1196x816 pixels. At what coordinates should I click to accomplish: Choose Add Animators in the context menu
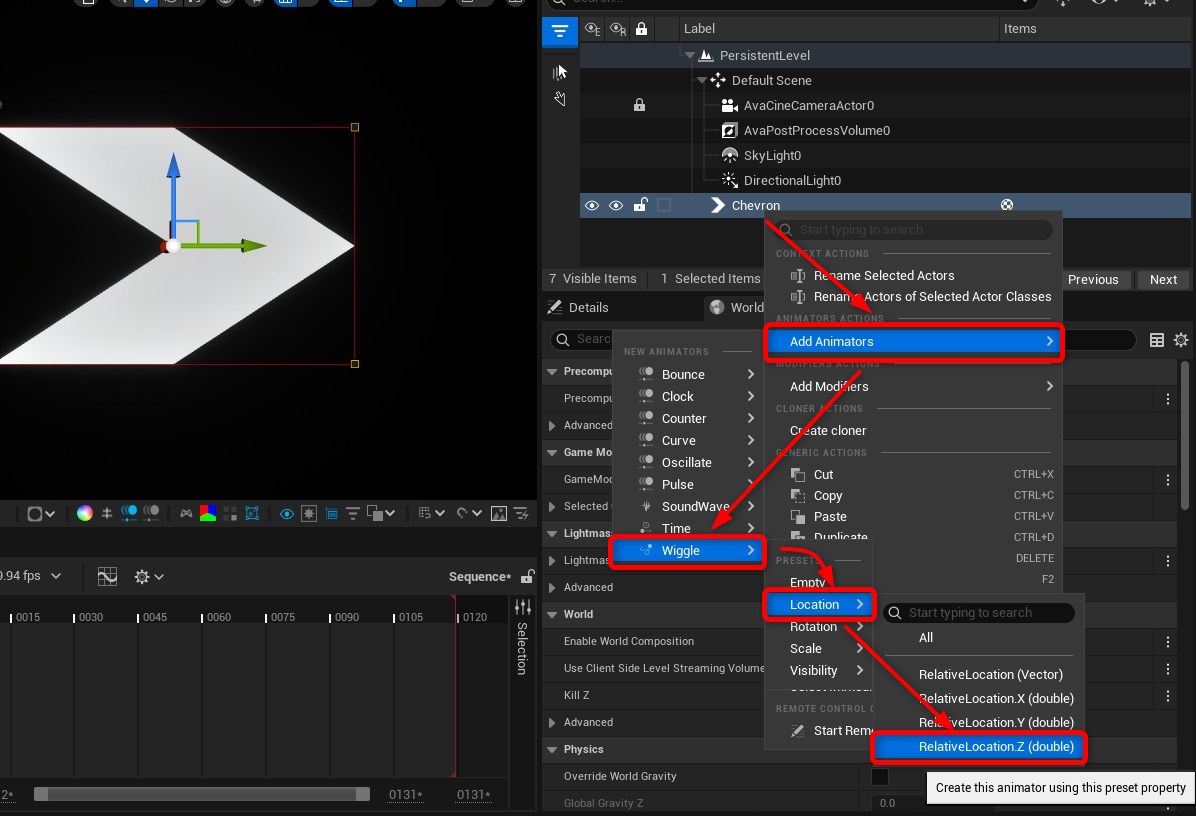pos(914,341)
